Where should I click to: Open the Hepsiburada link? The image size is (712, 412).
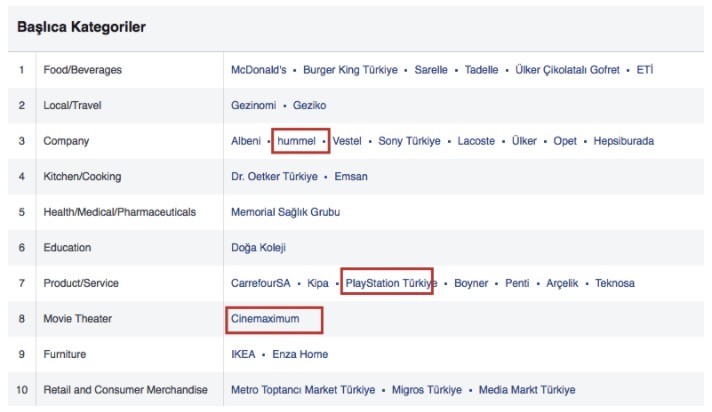click(624, 141)
